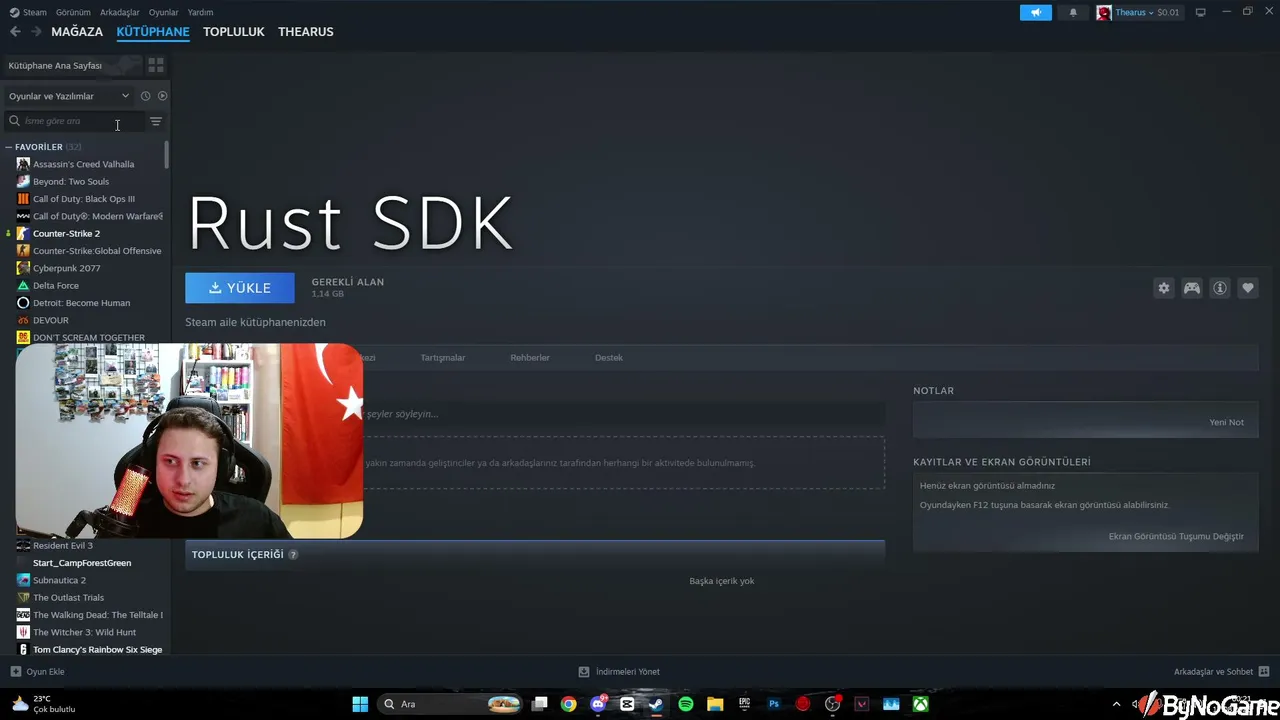This screenshot has height=720, width=1280.
Task: Click the Windows taskbar search box
Action: click(452, 704)
